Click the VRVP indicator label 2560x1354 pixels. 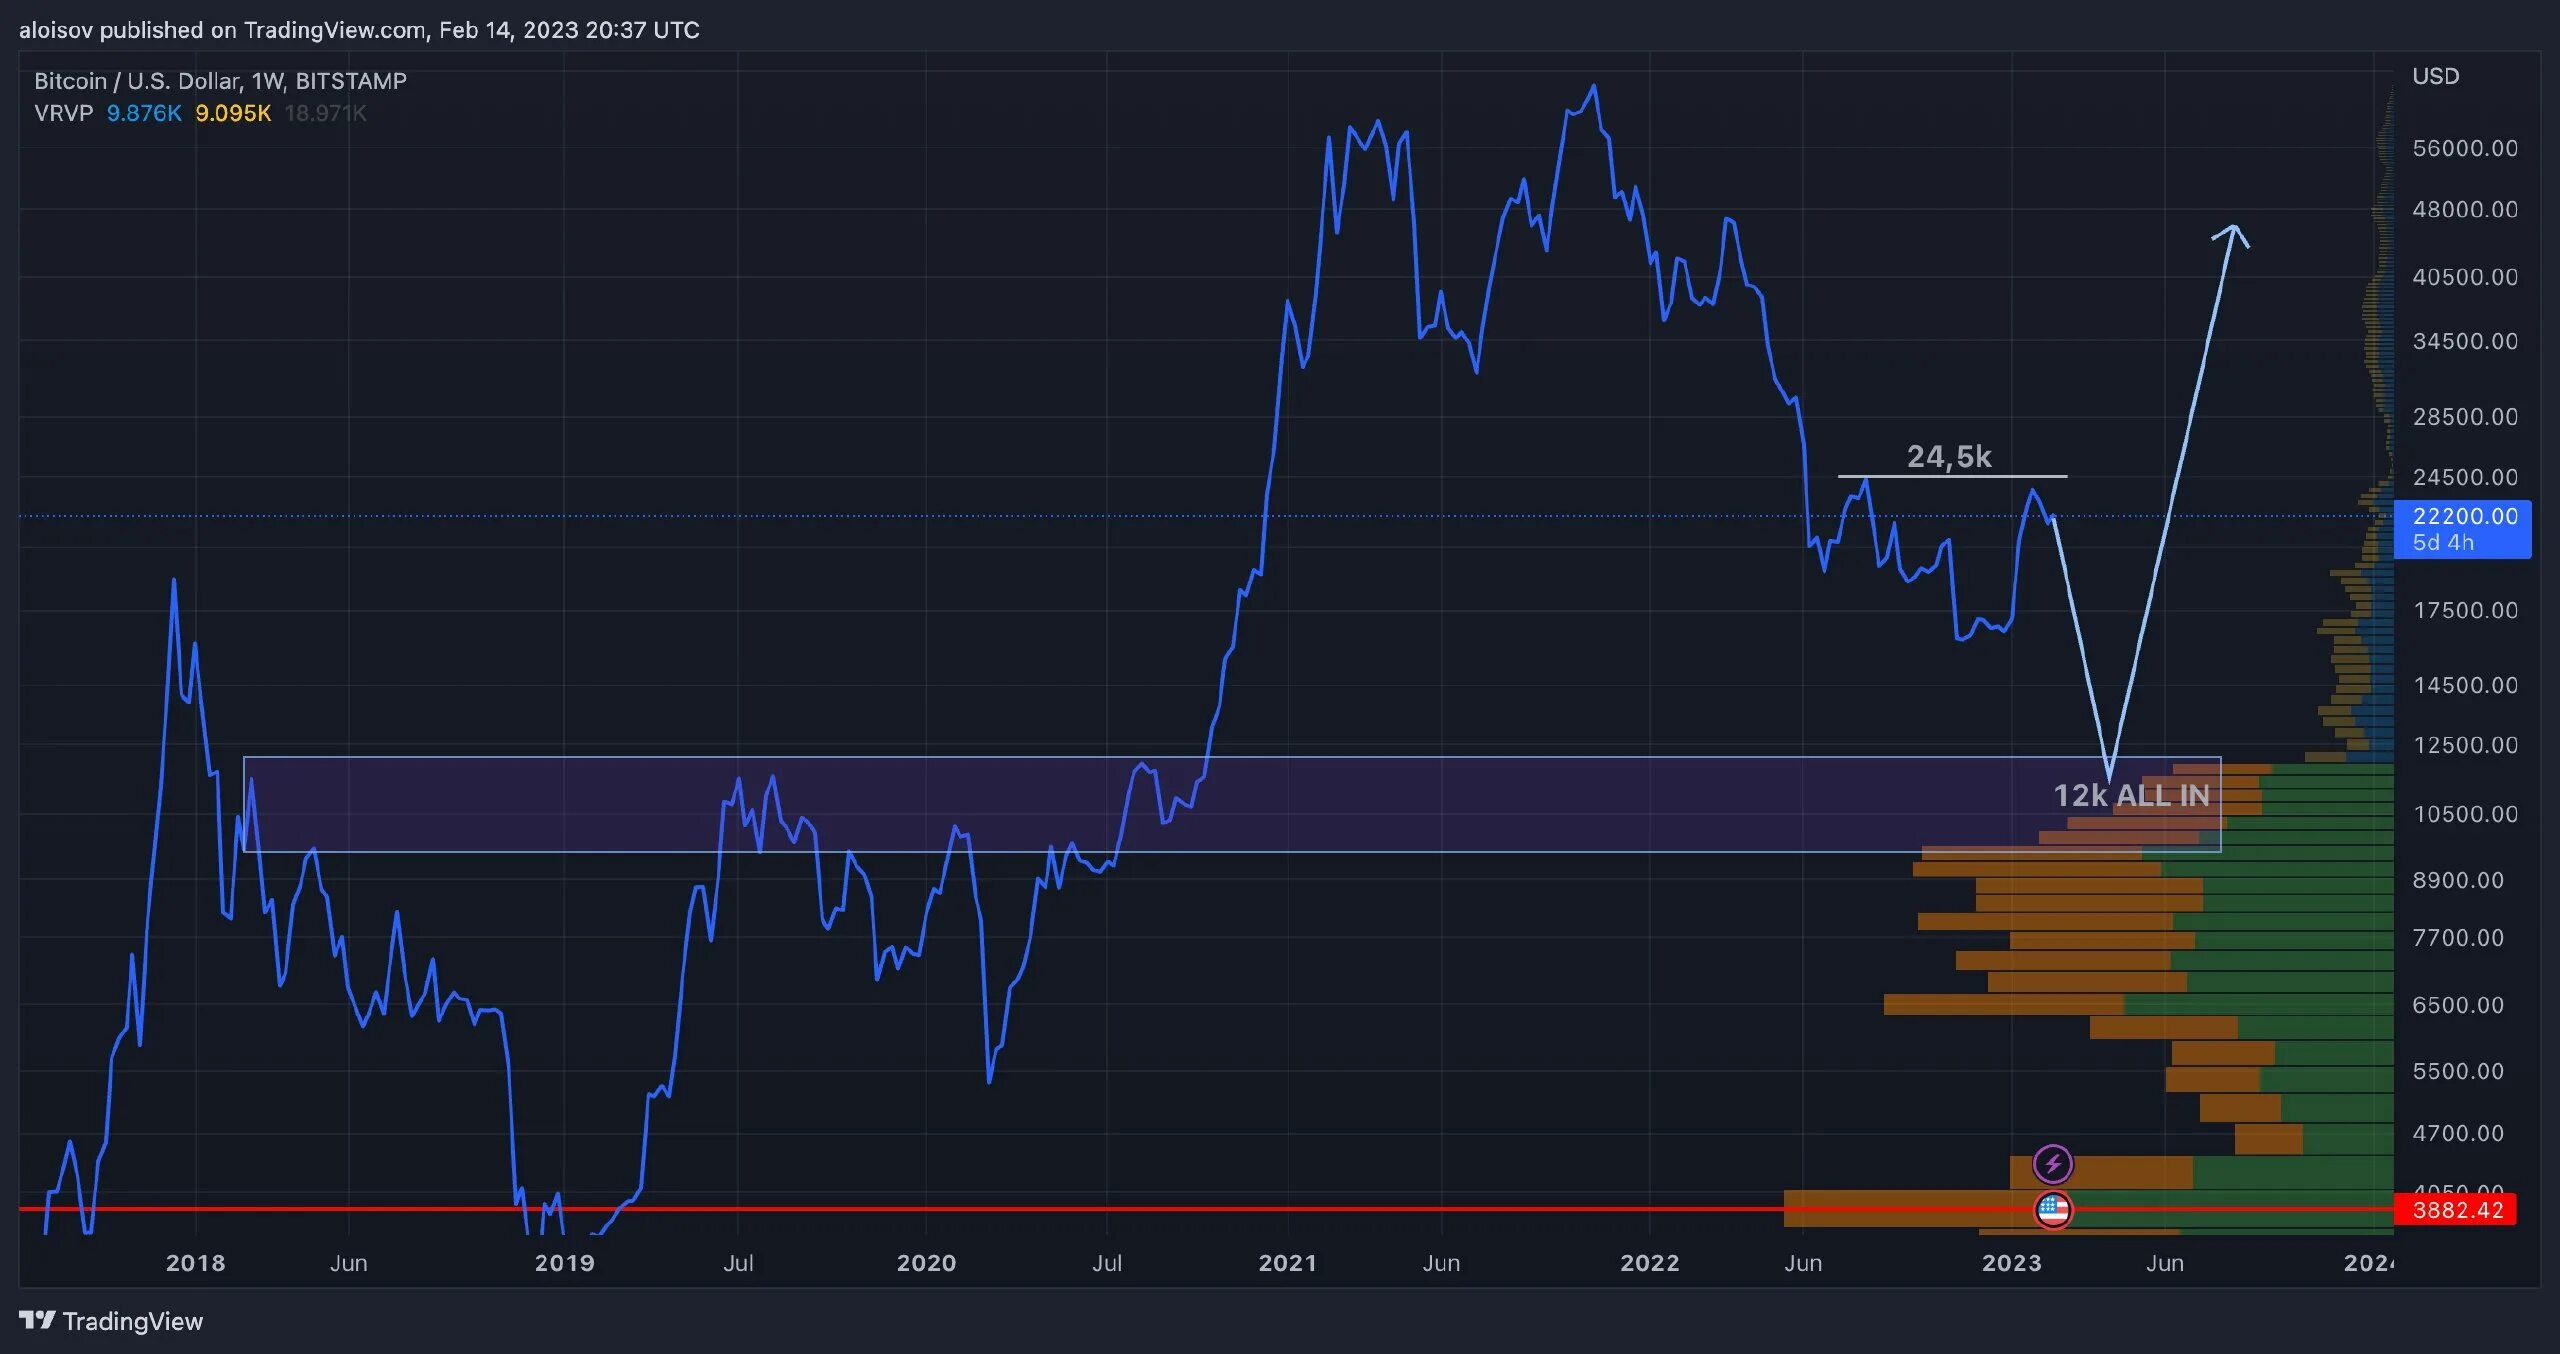[63, 113]
